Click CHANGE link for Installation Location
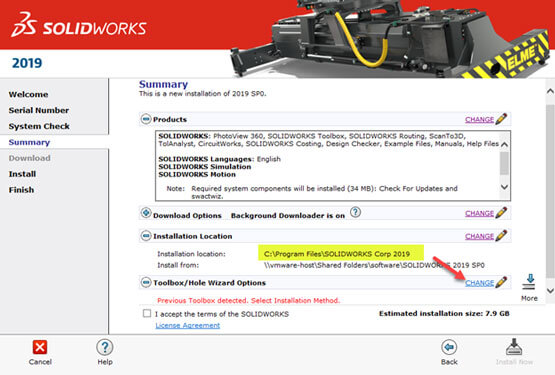The image size is (555, 375). [479, 236]
